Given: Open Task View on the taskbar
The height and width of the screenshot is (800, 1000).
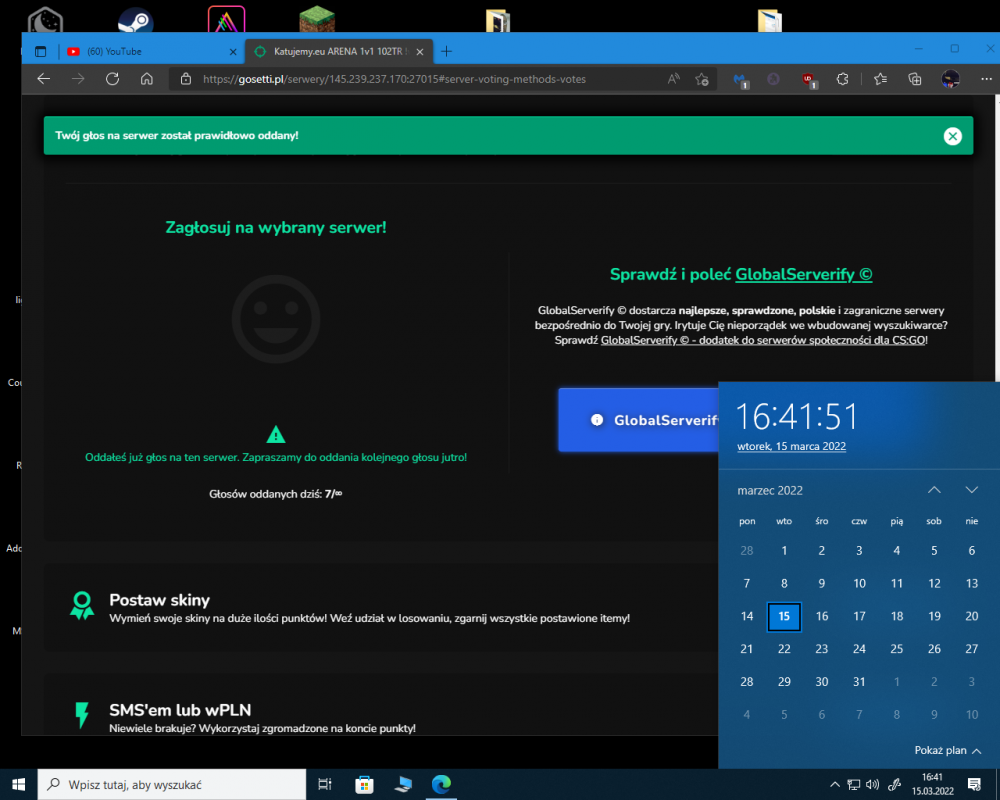Looking at the screenshot, I should pos(325,784).
